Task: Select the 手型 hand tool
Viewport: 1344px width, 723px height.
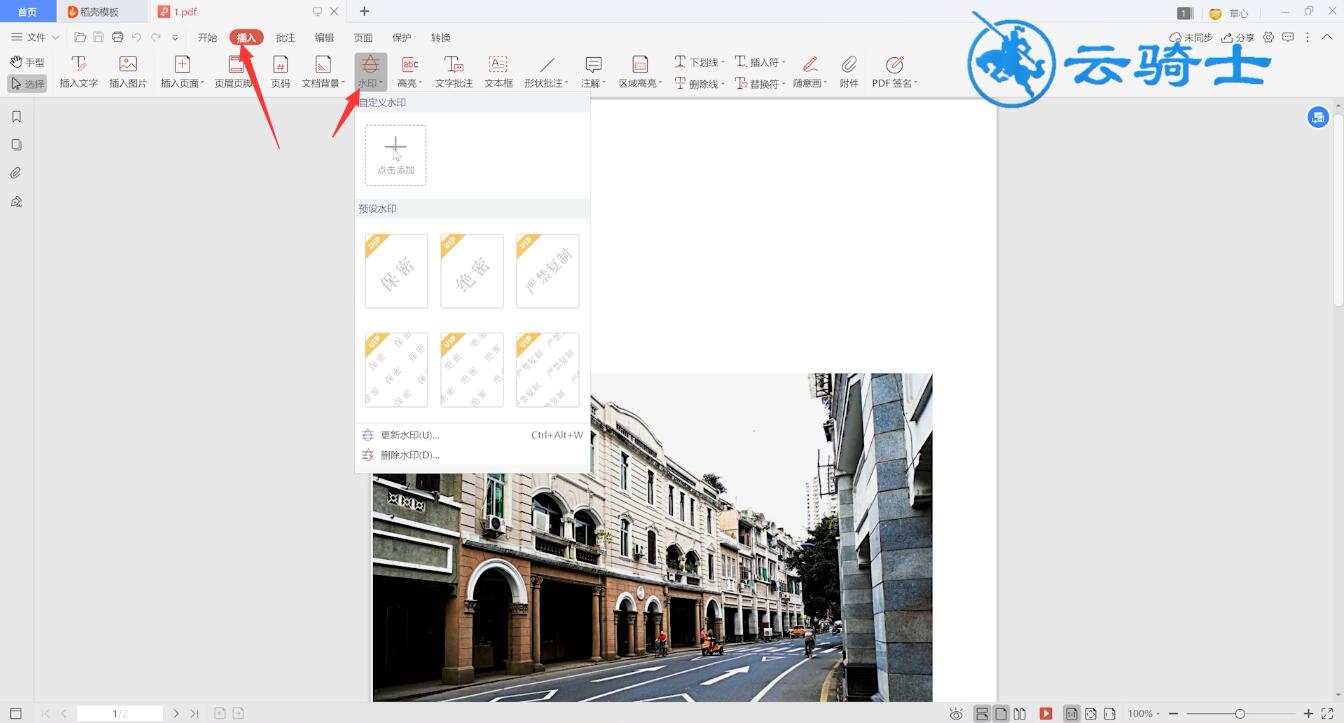Action: point(28,62)
